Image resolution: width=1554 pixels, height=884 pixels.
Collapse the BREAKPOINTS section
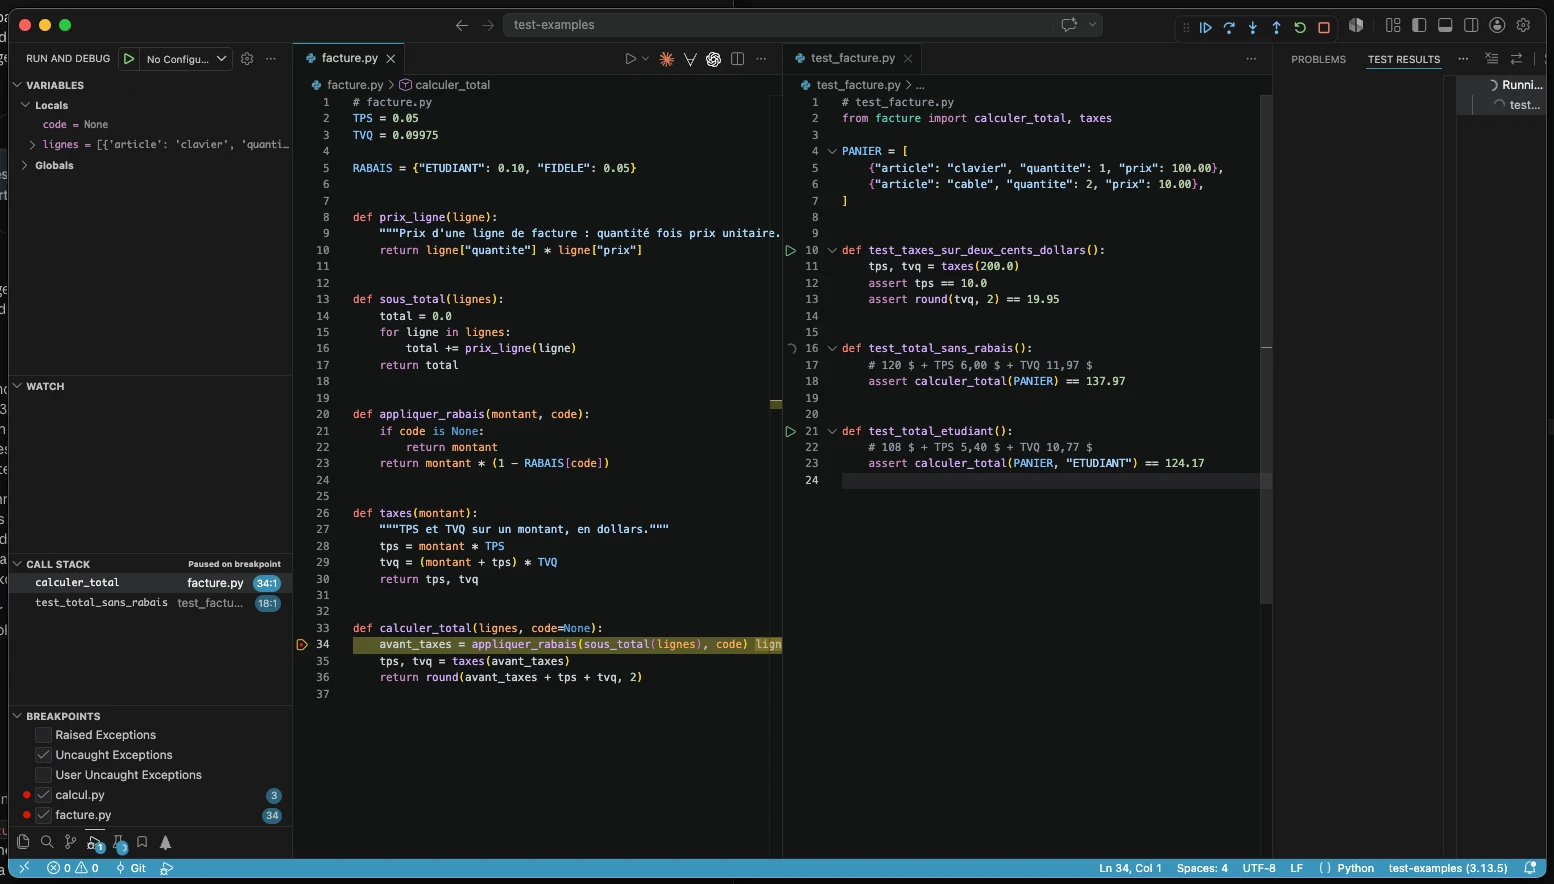(x=17, y=716)
